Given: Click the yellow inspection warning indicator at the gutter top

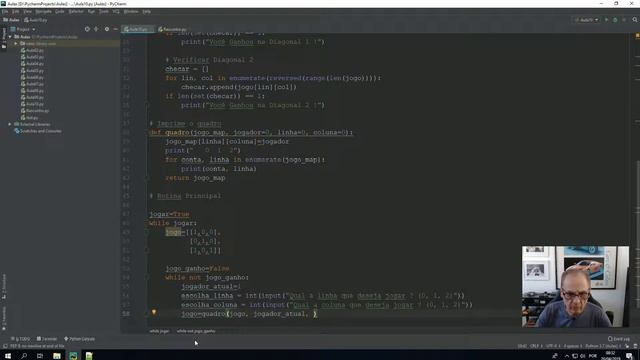Looking at the screenshot, I should pos(637,36).
